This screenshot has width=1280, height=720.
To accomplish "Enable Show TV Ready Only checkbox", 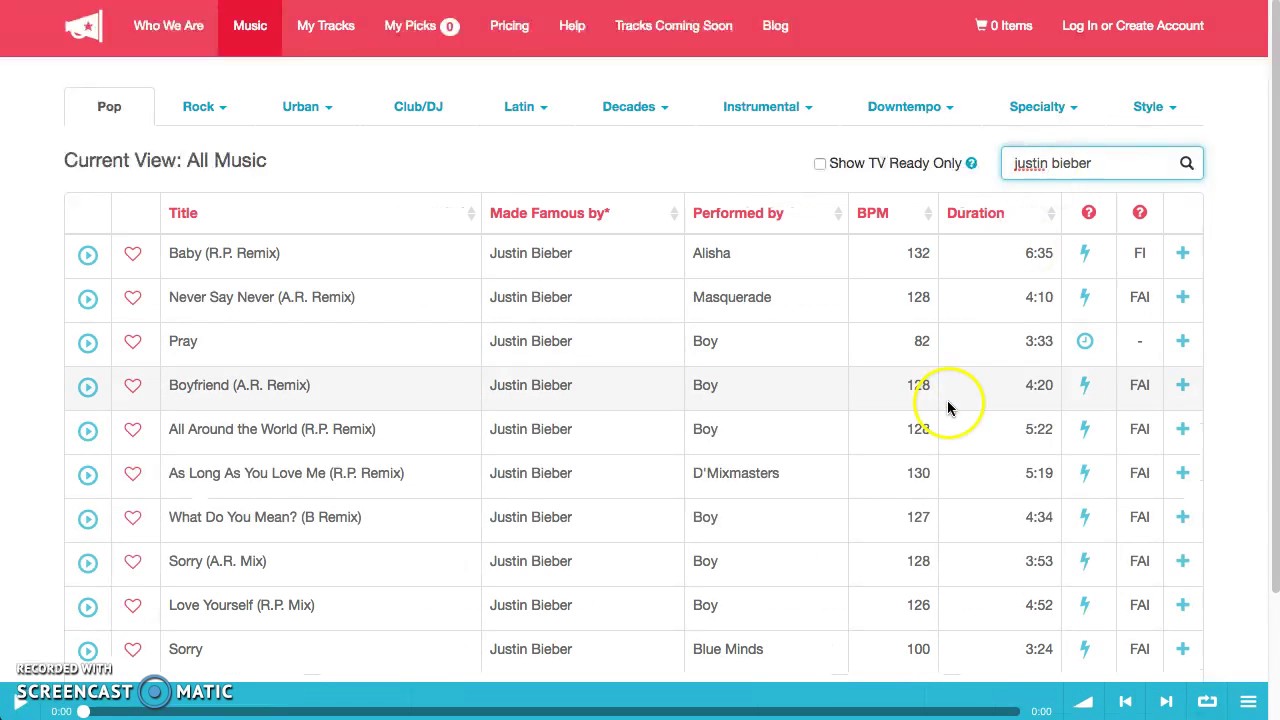I will coord(820,164).
